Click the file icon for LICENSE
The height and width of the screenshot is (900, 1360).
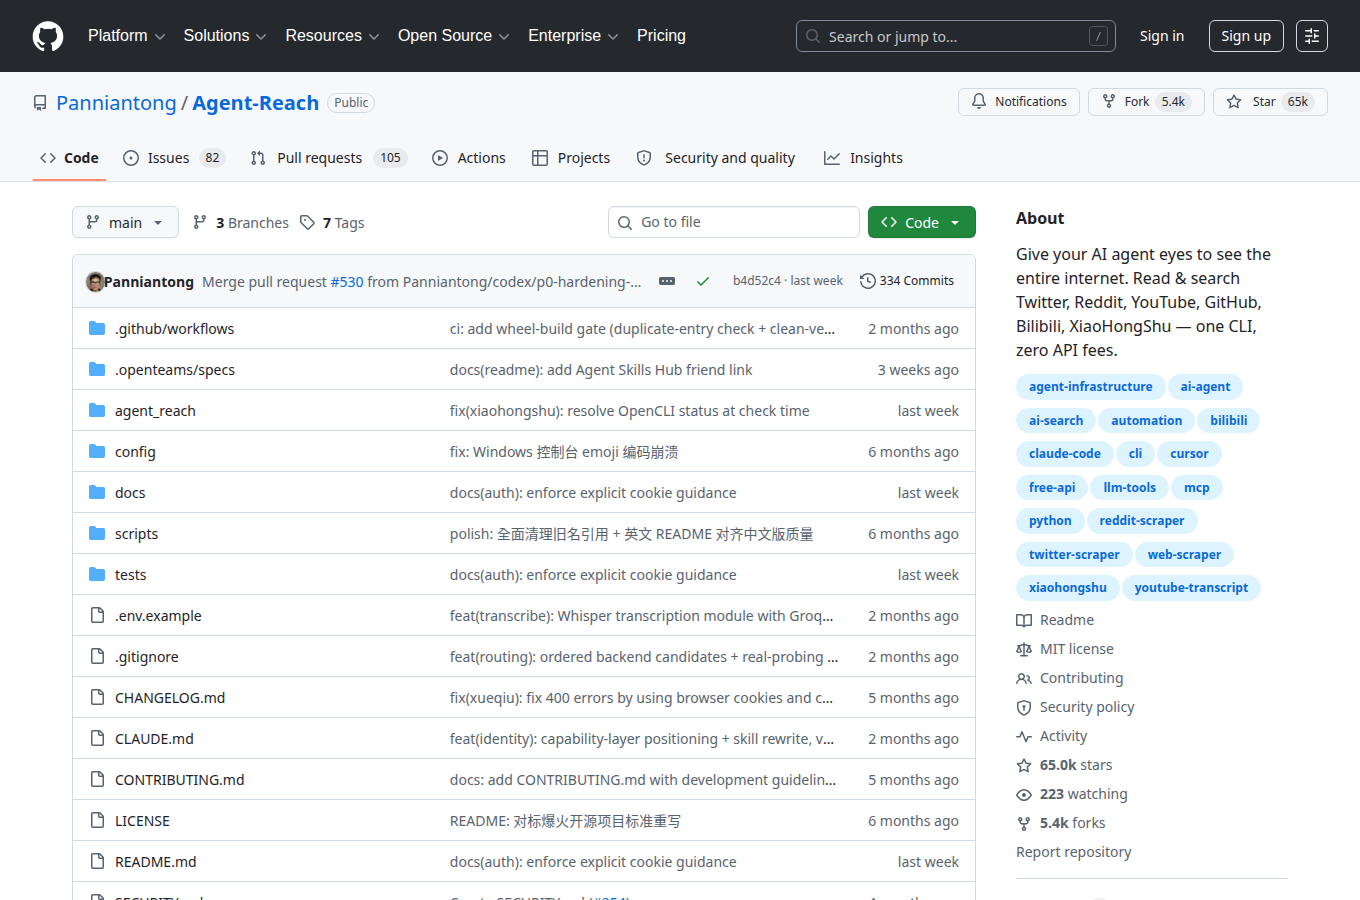point(97,820)
